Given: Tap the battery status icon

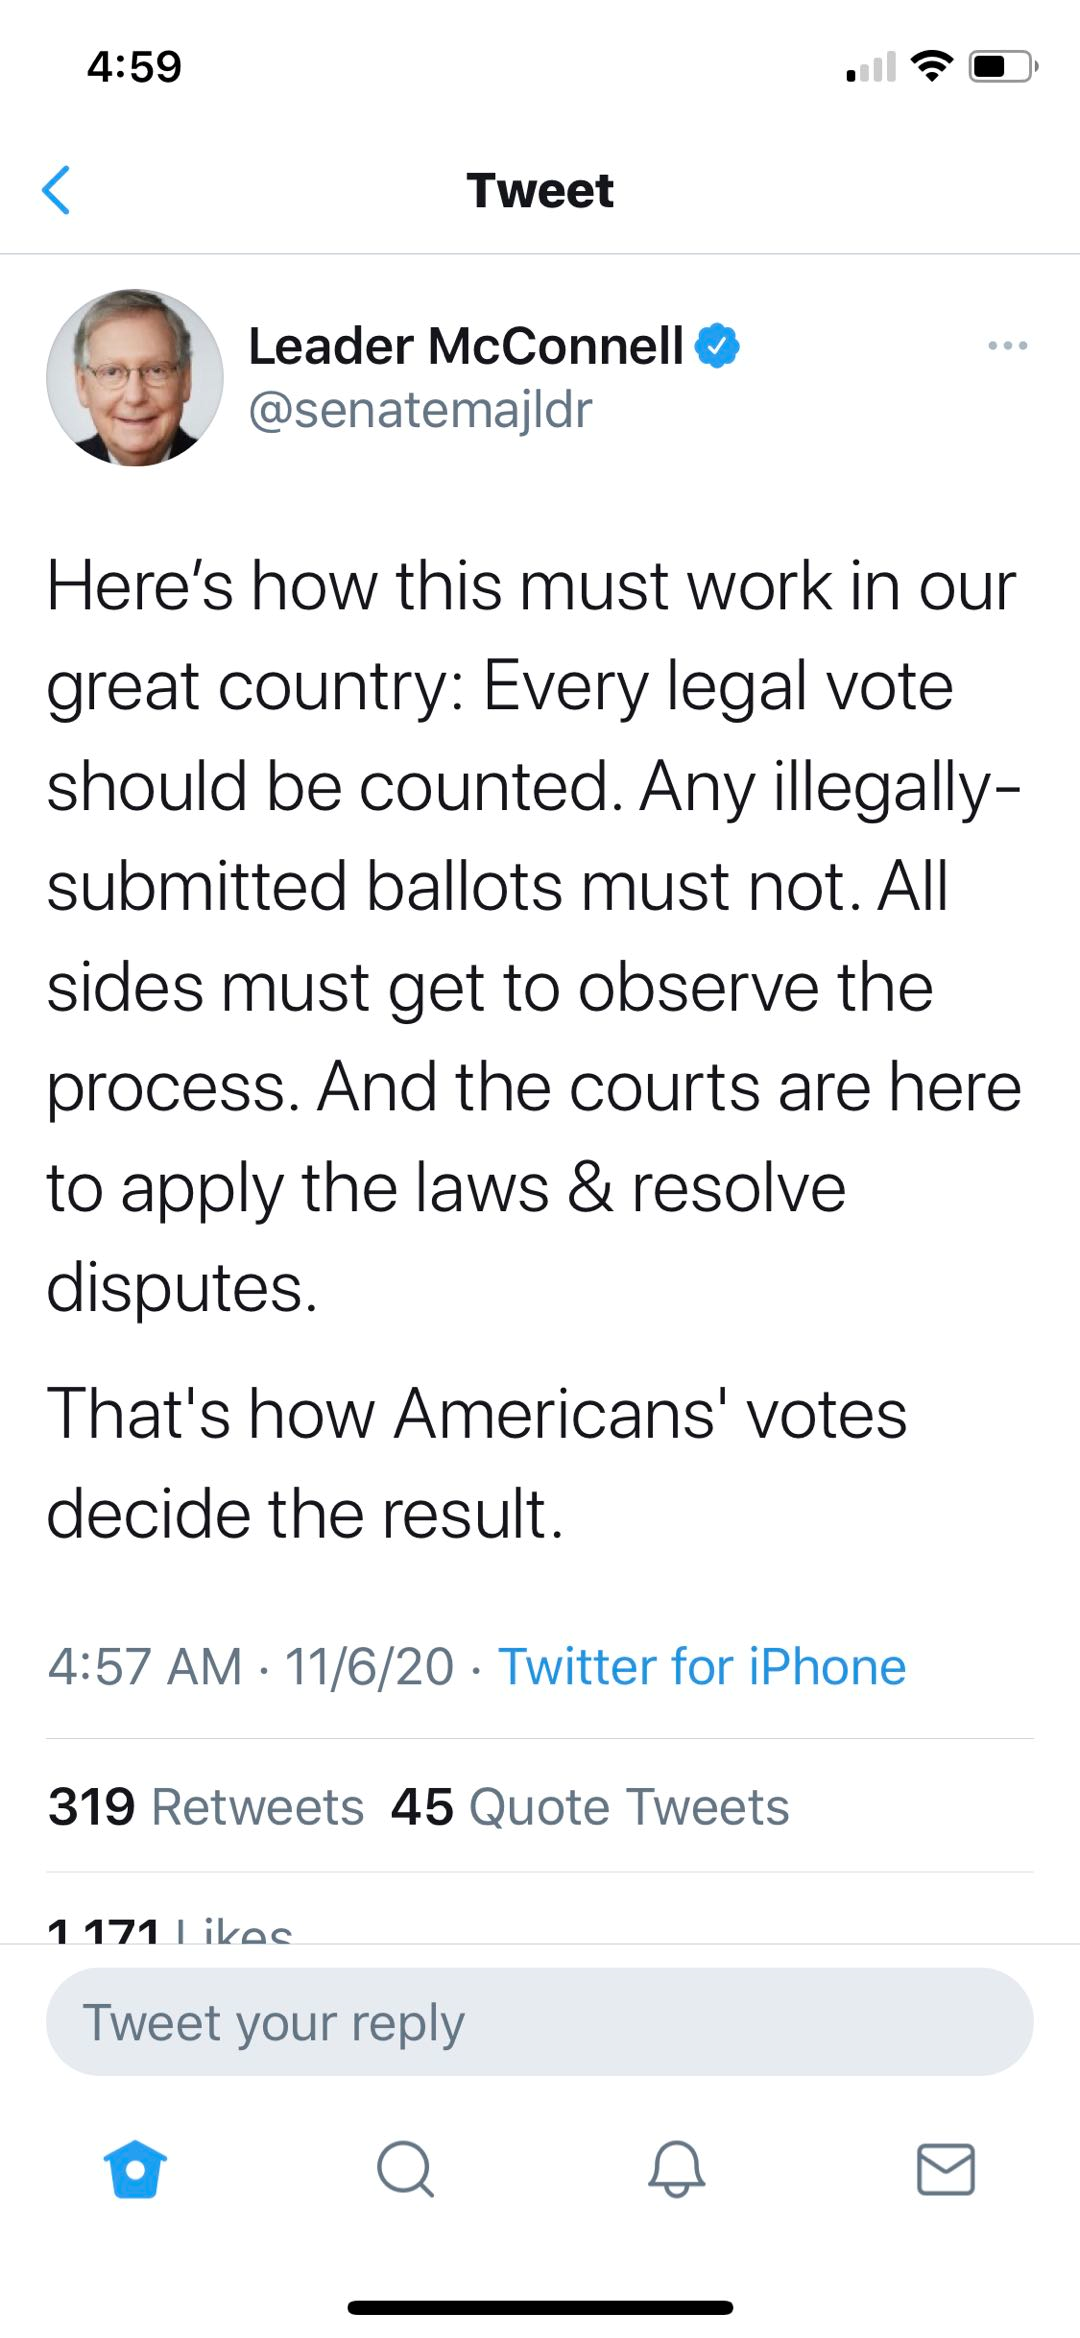Looking at the screenshot, I should click(1002, 67).
